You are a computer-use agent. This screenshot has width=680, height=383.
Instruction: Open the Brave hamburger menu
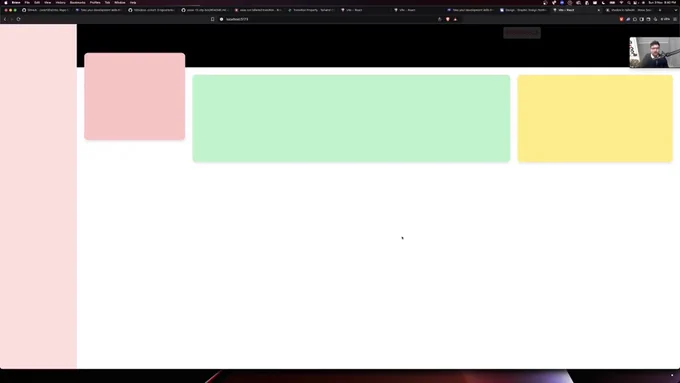point(675,19)
